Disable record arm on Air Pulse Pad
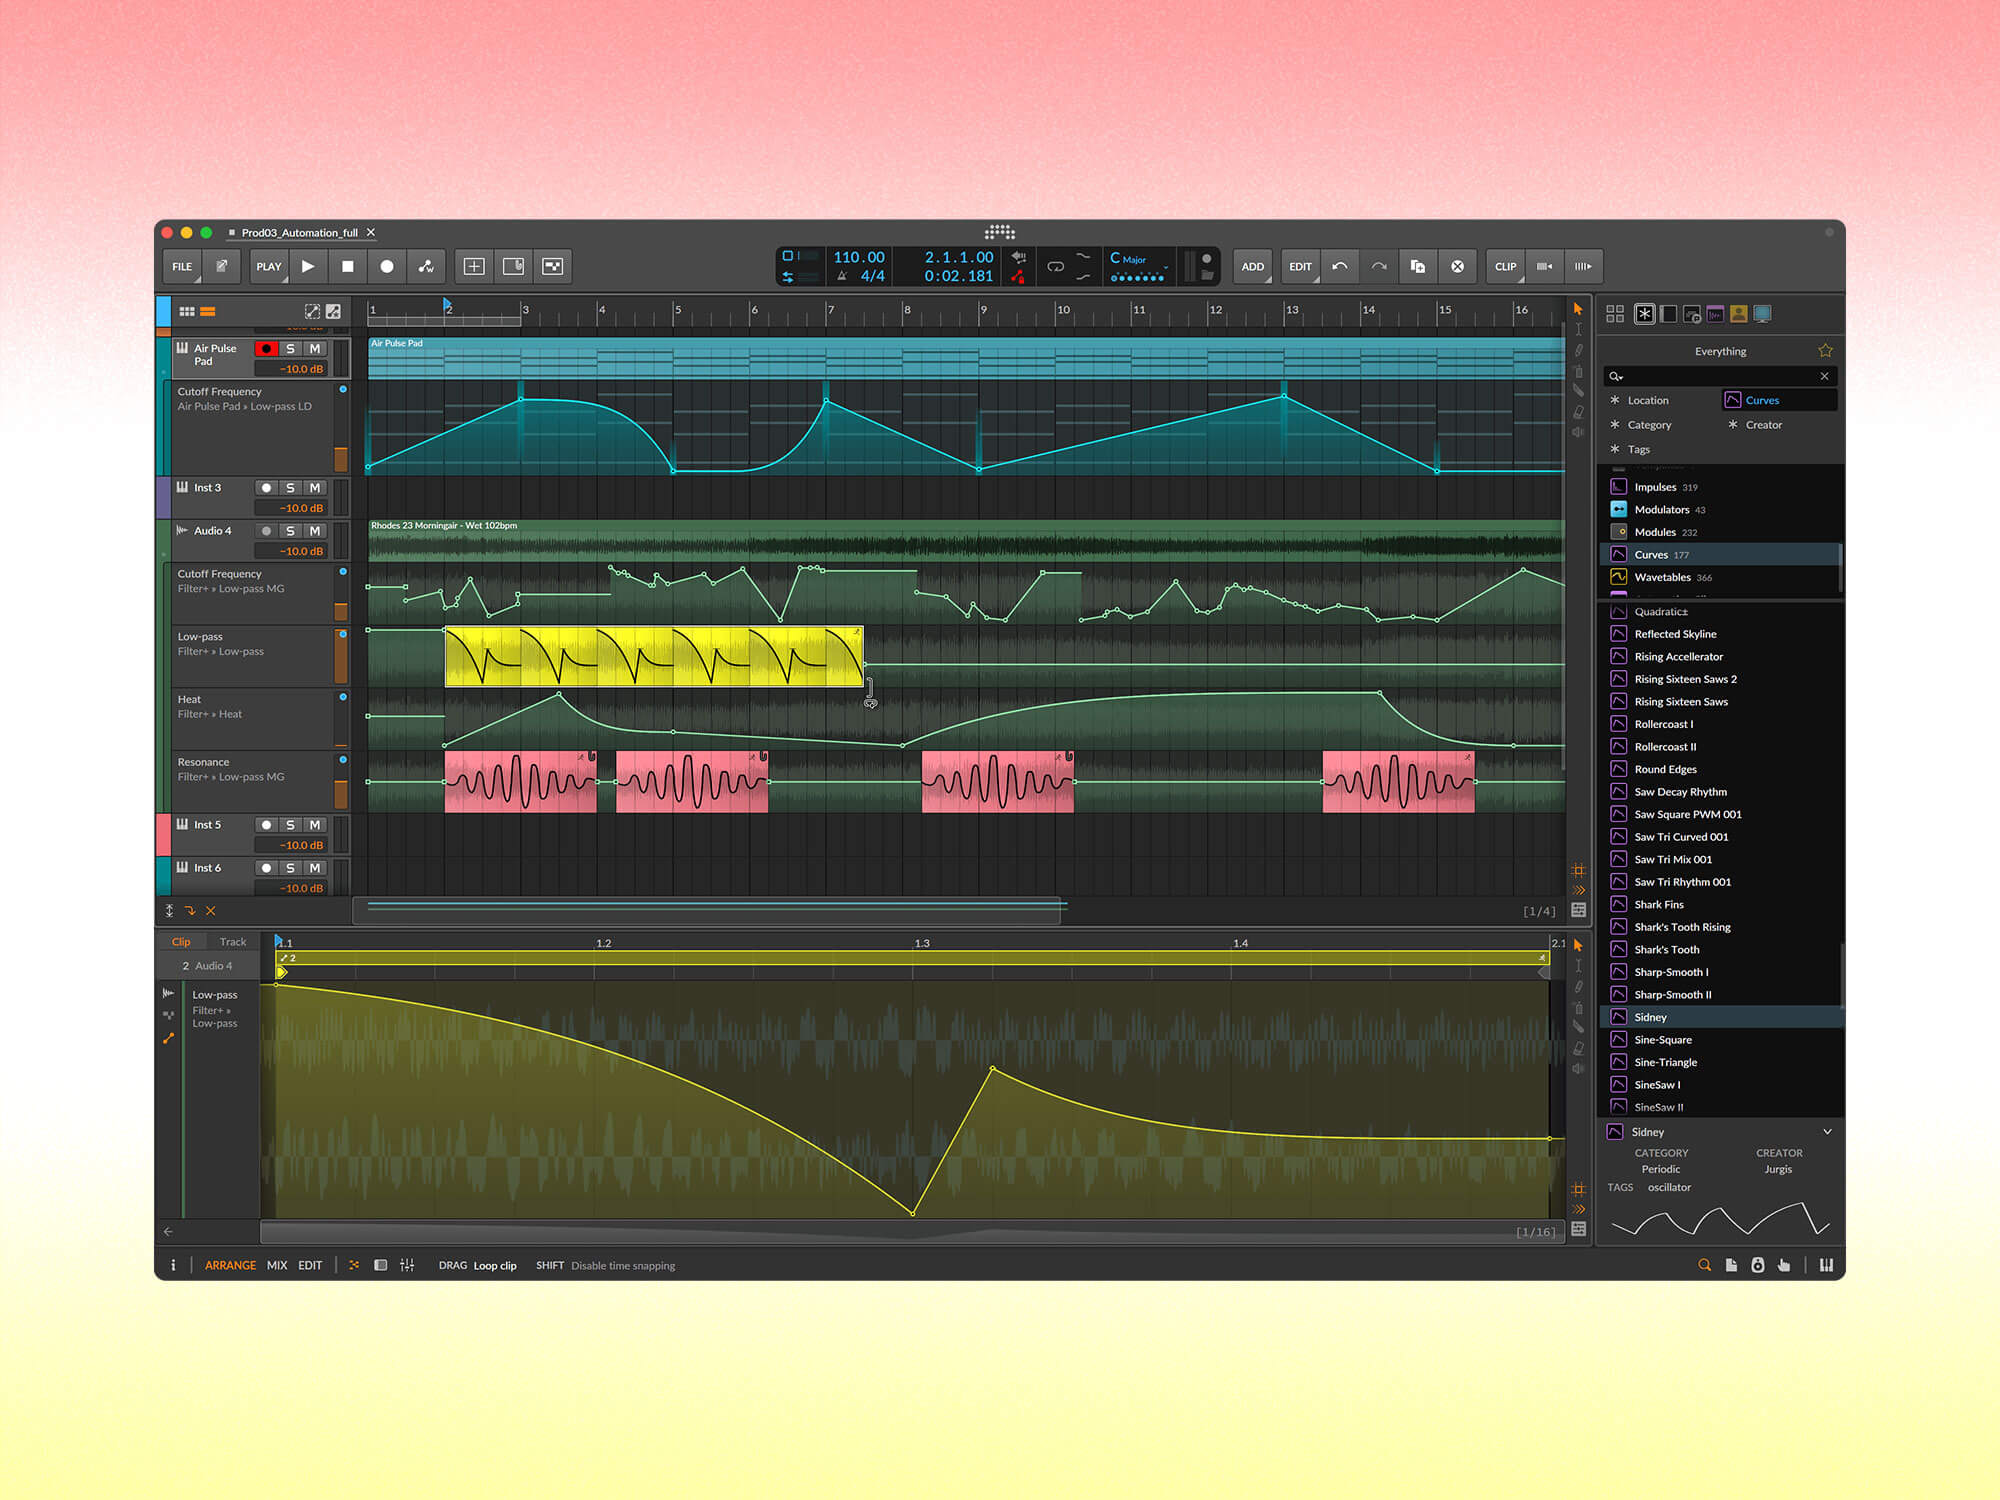 point(265,348)
